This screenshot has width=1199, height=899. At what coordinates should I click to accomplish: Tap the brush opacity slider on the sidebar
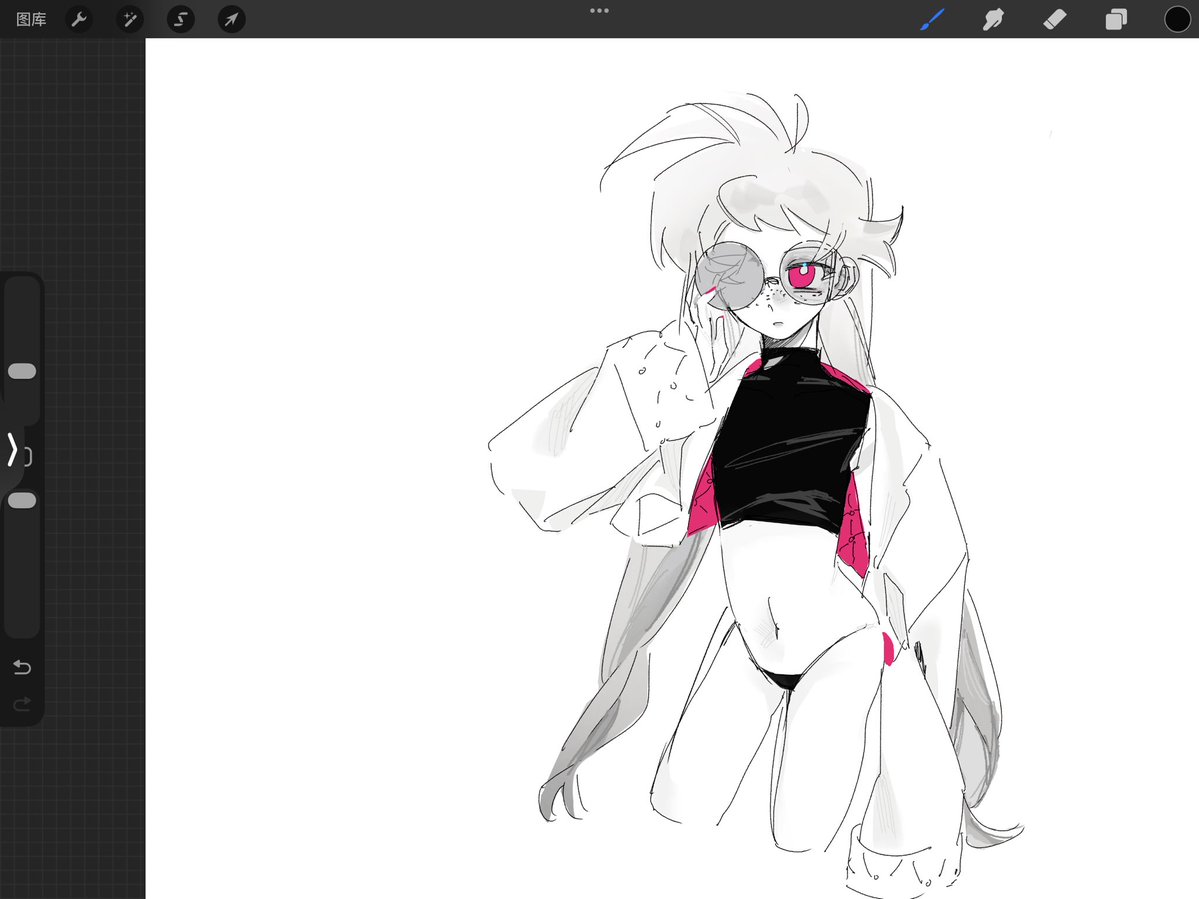(x=22, y=499)
